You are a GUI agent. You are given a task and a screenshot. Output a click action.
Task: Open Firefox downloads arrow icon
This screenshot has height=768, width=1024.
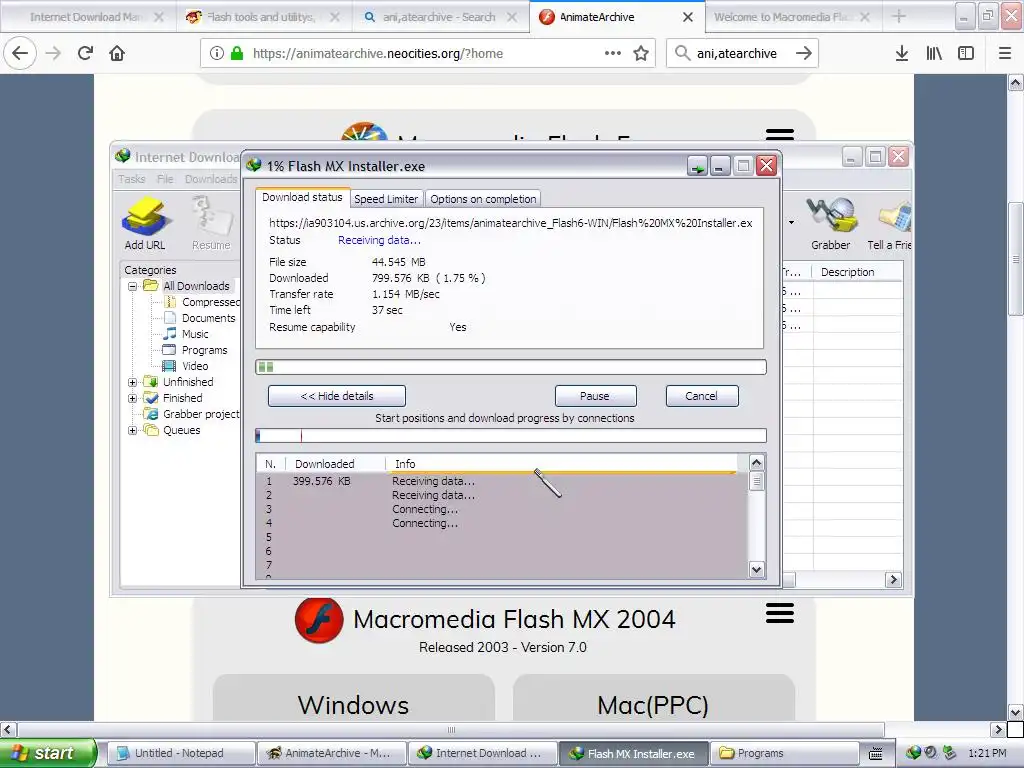click(902, 53)
